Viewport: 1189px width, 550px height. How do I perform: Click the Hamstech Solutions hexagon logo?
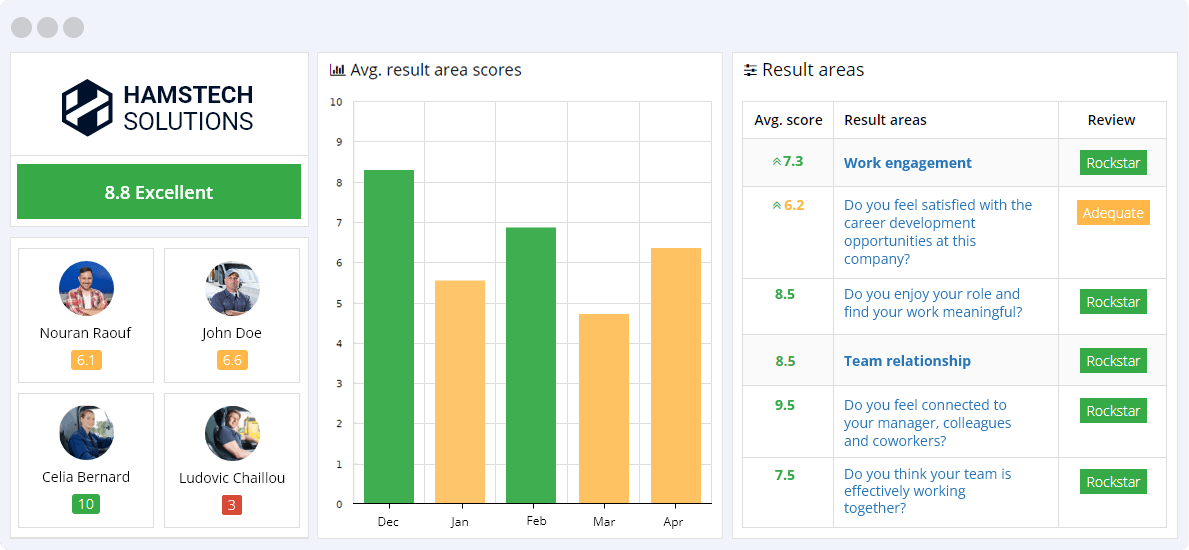tap(86, 108)
